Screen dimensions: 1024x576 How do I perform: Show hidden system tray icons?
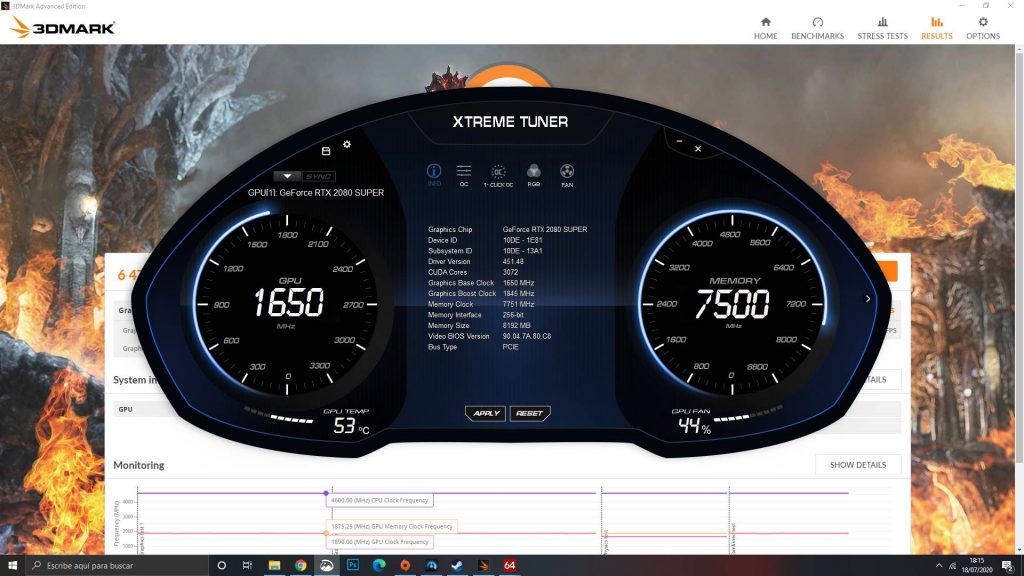click(x=939, y=566)
